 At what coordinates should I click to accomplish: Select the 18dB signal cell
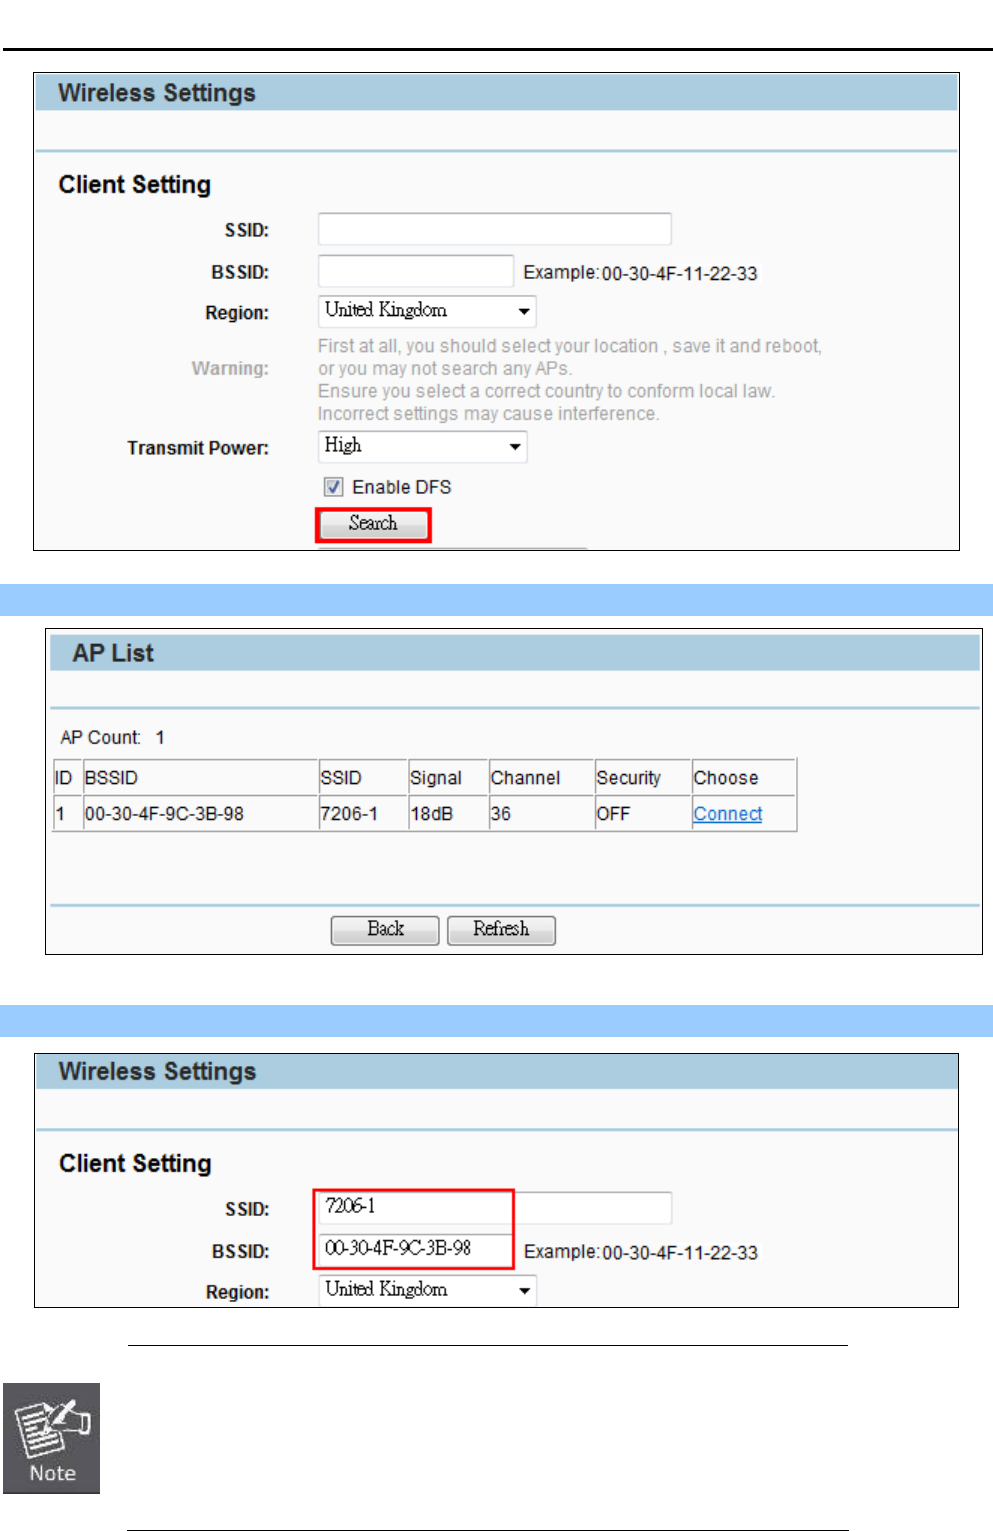448,813
